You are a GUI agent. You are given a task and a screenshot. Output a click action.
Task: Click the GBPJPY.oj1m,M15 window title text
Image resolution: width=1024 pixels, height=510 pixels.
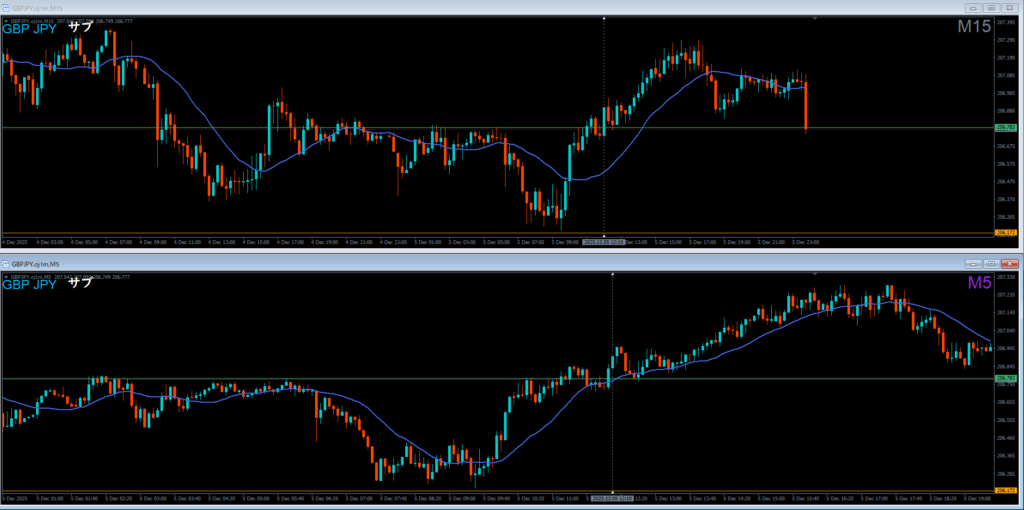[35, 7]
